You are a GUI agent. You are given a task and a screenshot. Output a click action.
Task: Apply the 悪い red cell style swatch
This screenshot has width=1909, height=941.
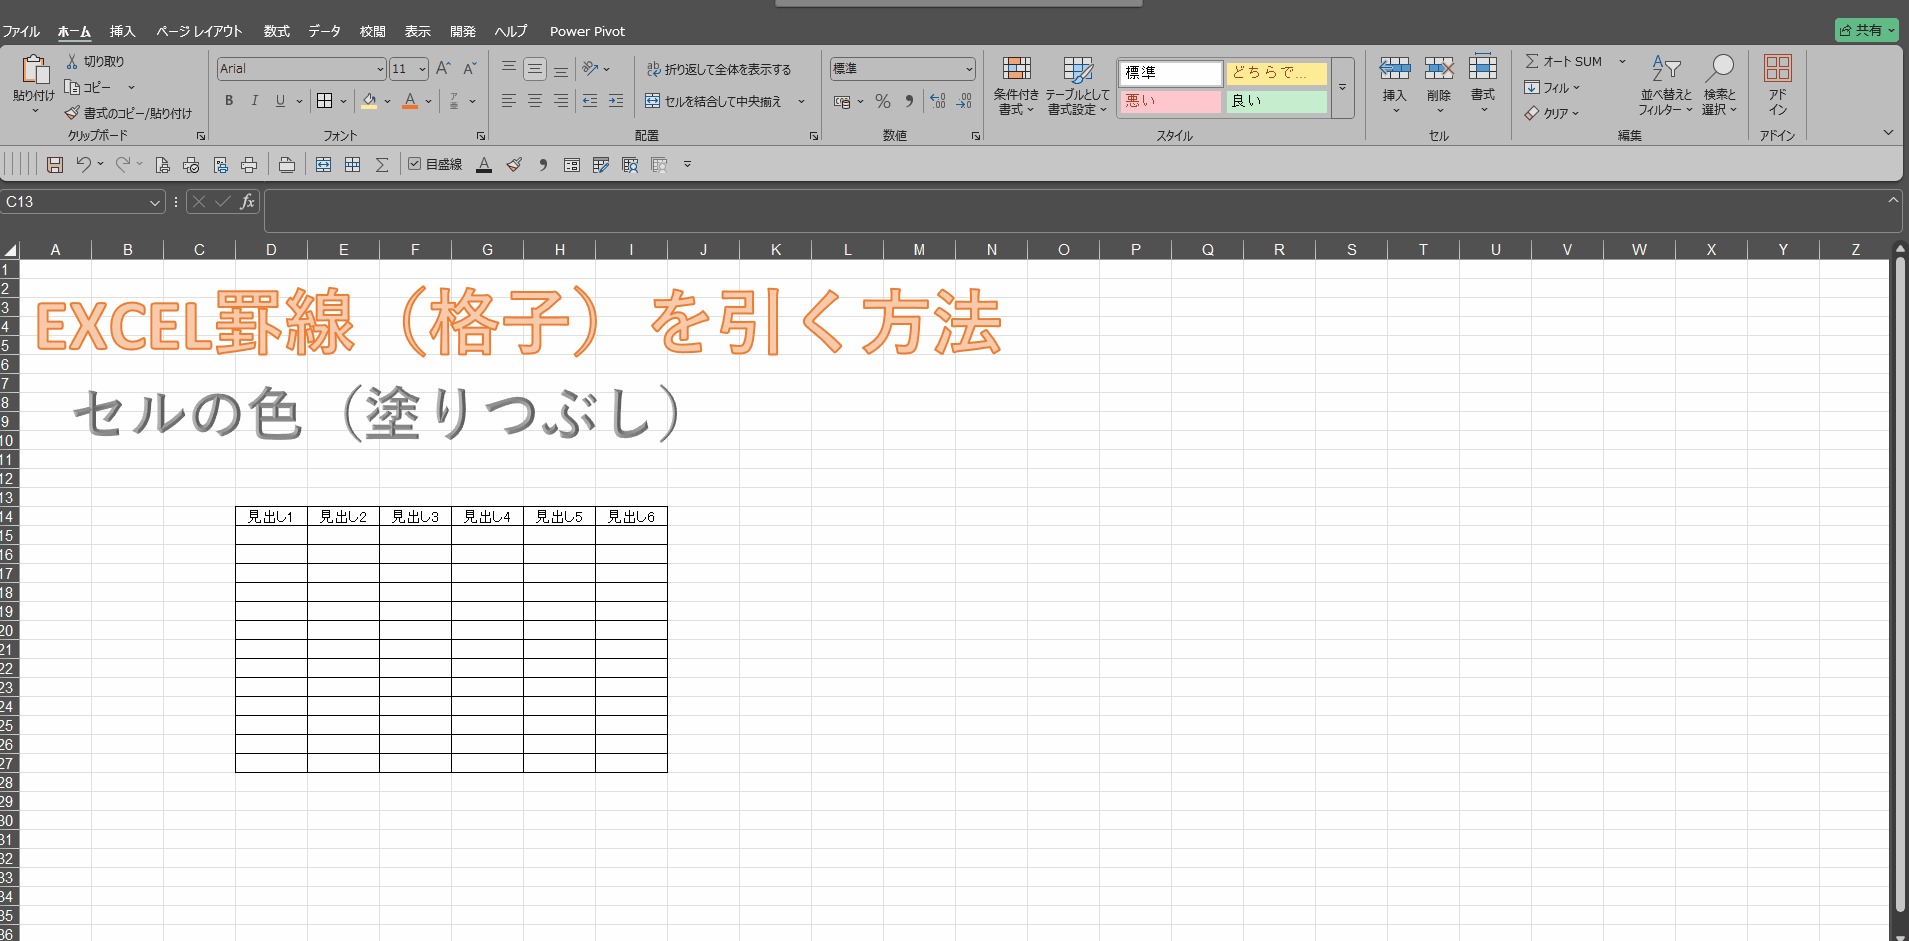point(1169,101)
